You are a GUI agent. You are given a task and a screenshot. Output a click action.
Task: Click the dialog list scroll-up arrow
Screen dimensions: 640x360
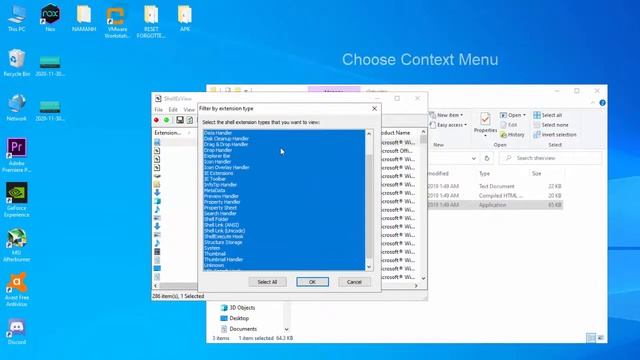pos(369,133)
